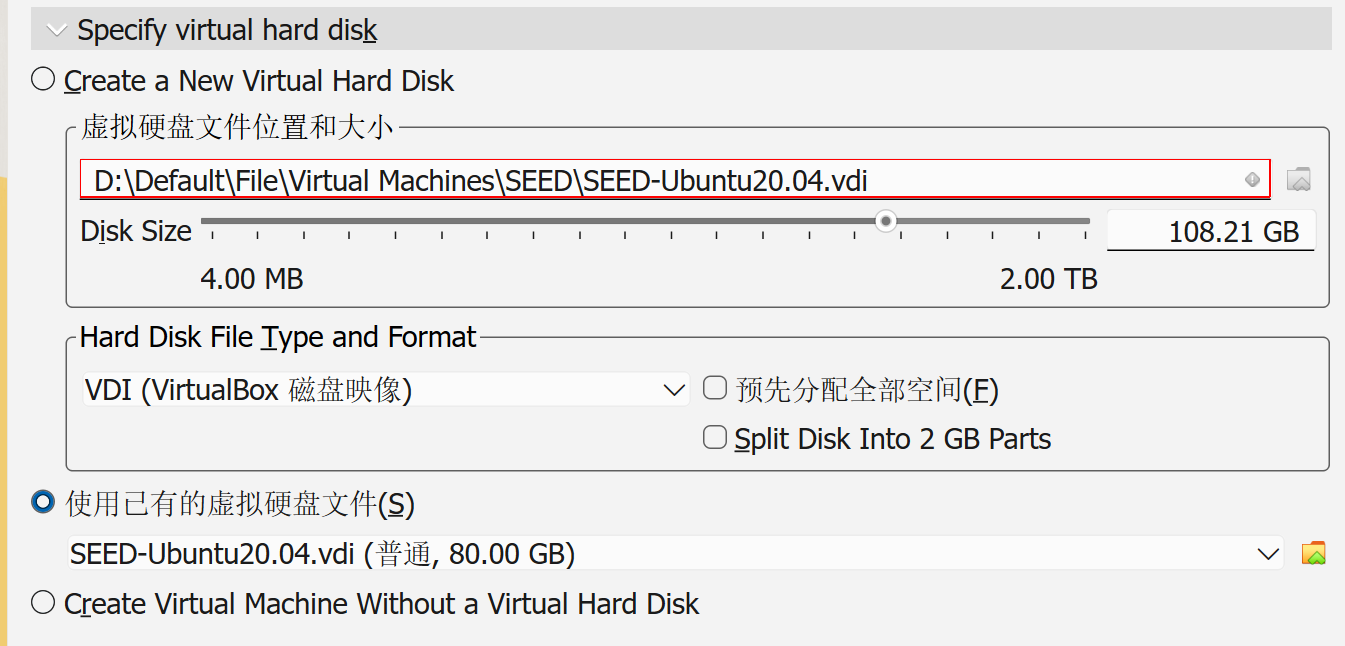Screen dimensions: 1345x646
Task: Click the 2.00 TB maximum size label
Action: coord(1048,279)
